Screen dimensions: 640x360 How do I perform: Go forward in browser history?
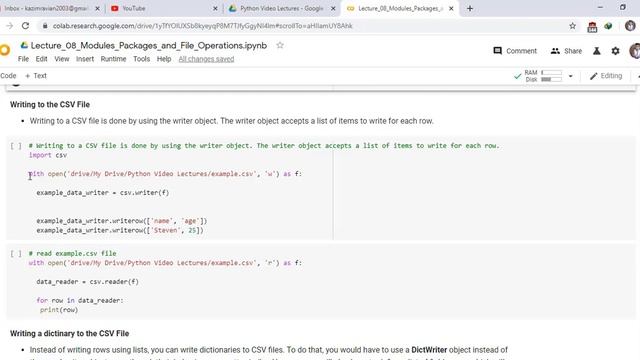pyautogui.click(x=9, y=26)
